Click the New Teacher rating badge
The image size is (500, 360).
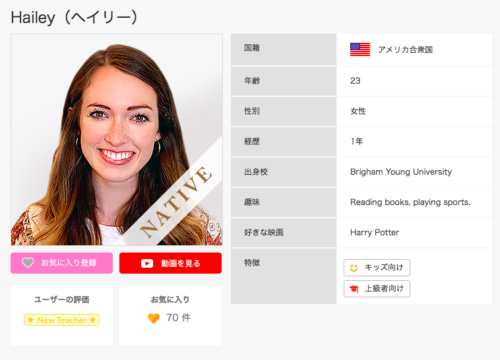pos(62,320)
